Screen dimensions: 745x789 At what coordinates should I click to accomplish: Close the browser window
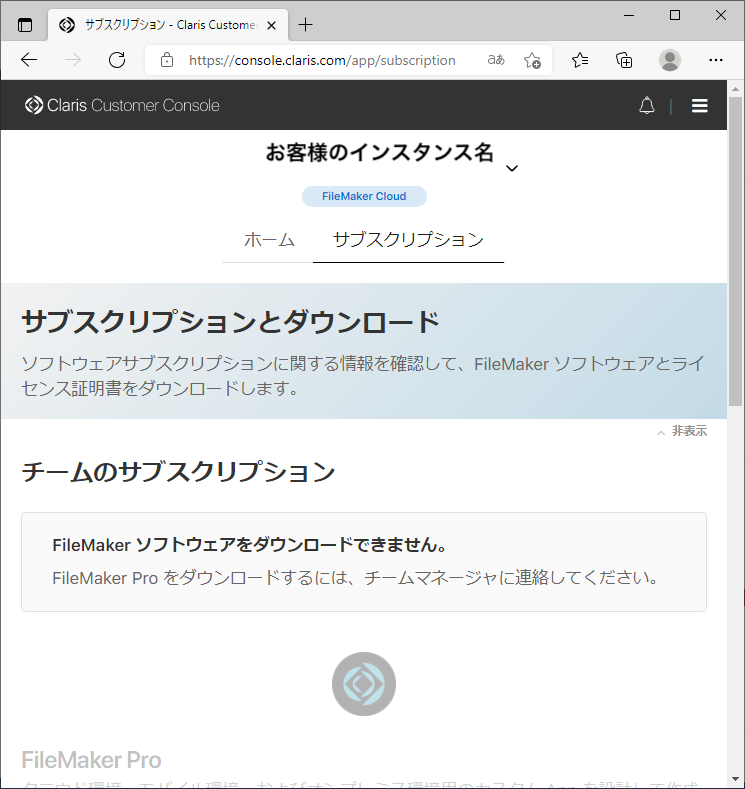click(x=720, y=16)
